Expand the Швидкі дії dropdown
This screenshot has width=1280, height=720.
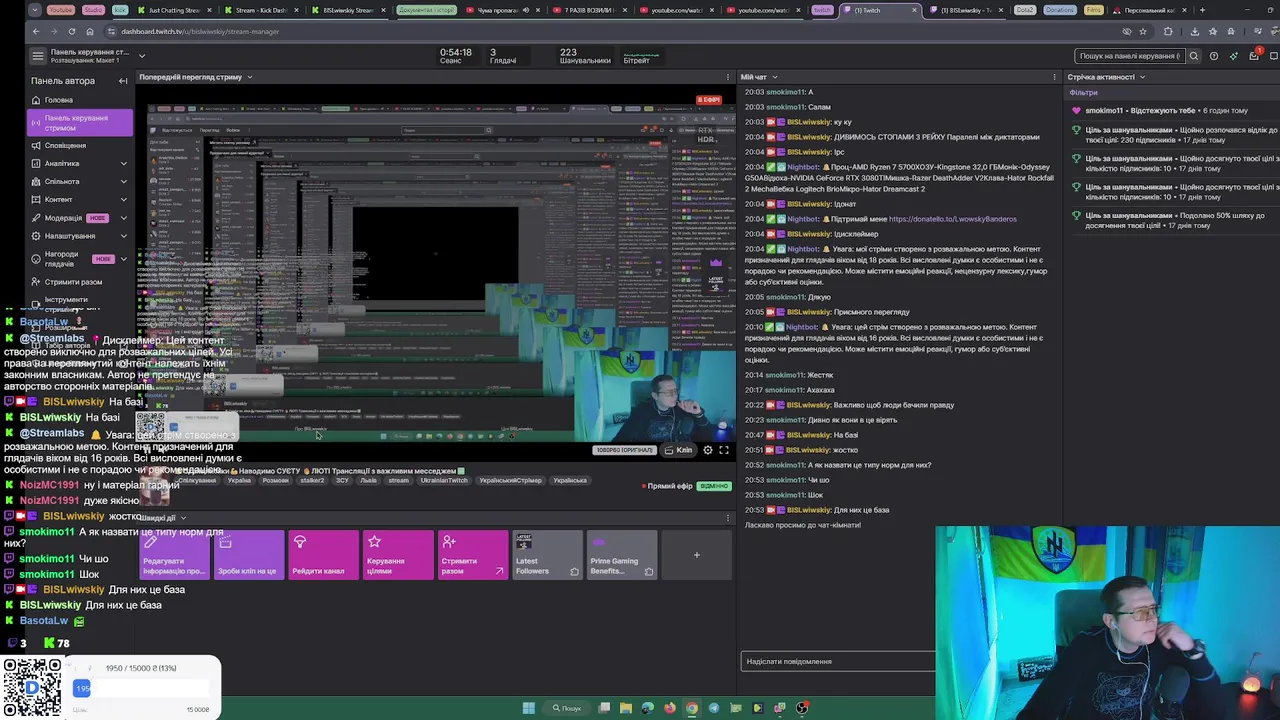tap(183, 518)
